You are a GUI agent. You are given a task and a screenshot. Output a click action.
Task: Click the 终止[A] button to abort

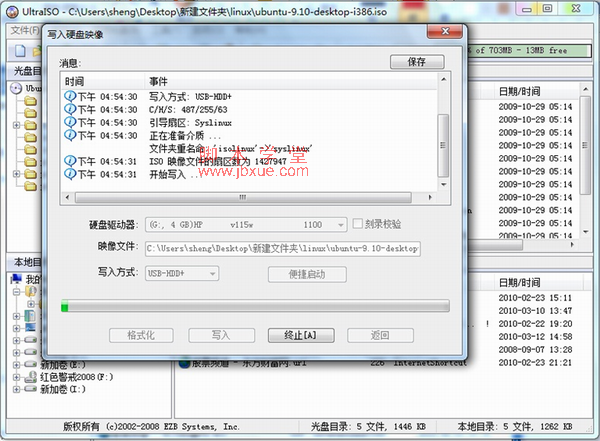pos(301,335)
